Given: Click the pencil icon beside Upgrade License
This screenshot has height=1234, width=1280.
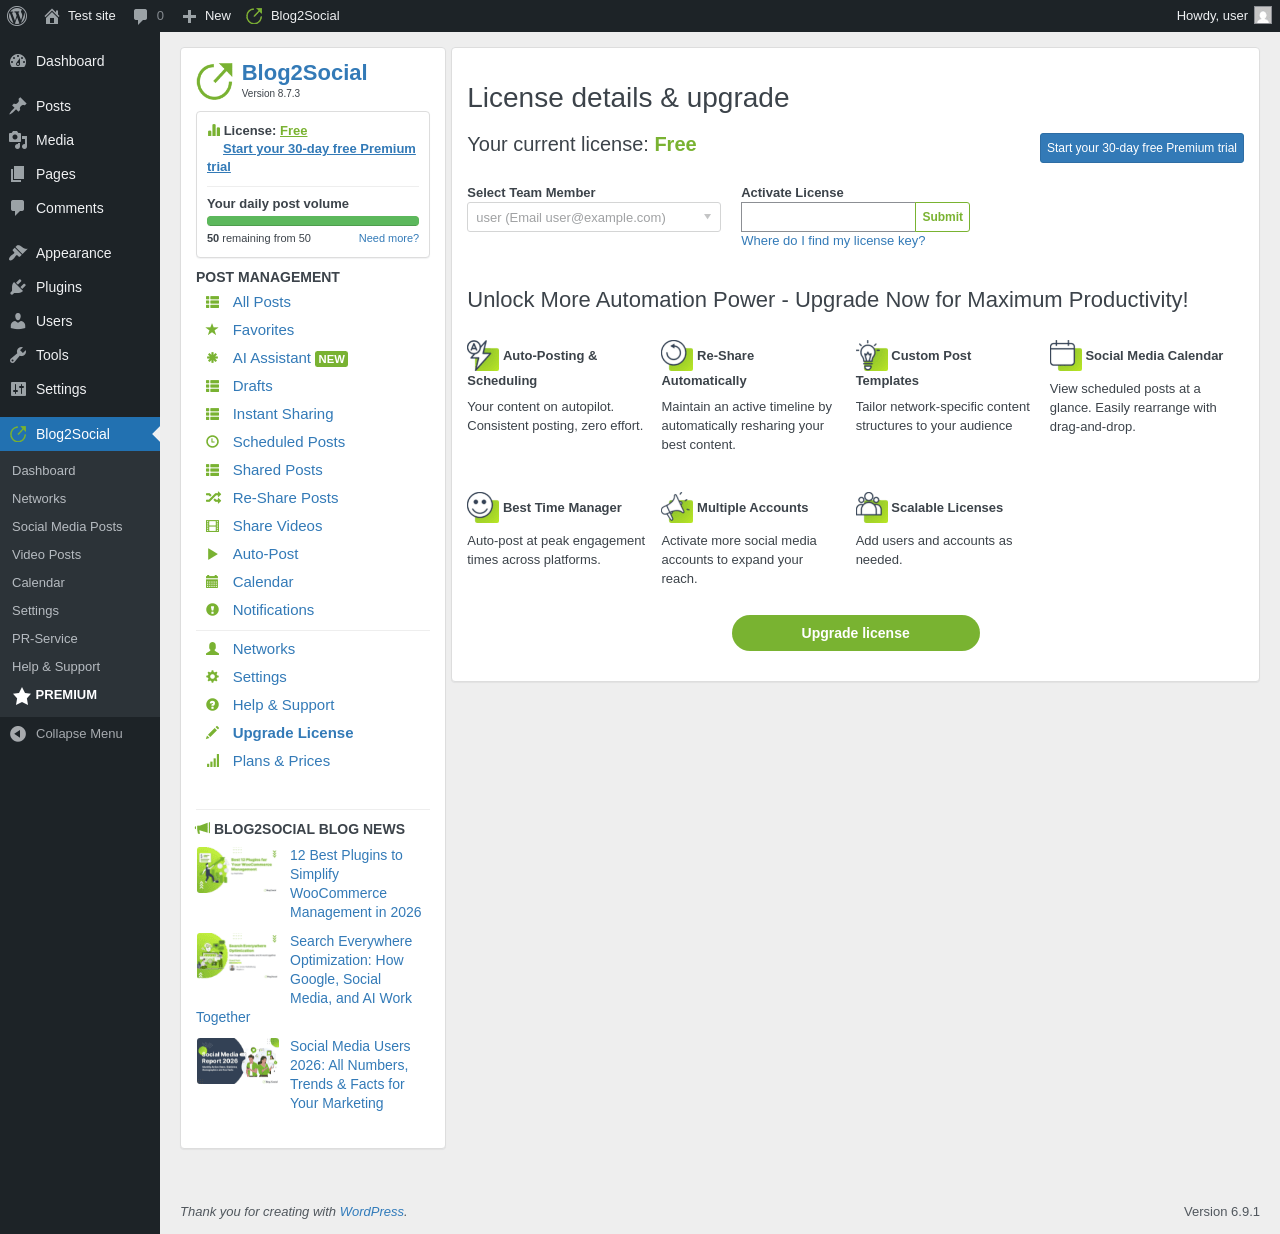Looking at the screenshot, I should [212, 733].
